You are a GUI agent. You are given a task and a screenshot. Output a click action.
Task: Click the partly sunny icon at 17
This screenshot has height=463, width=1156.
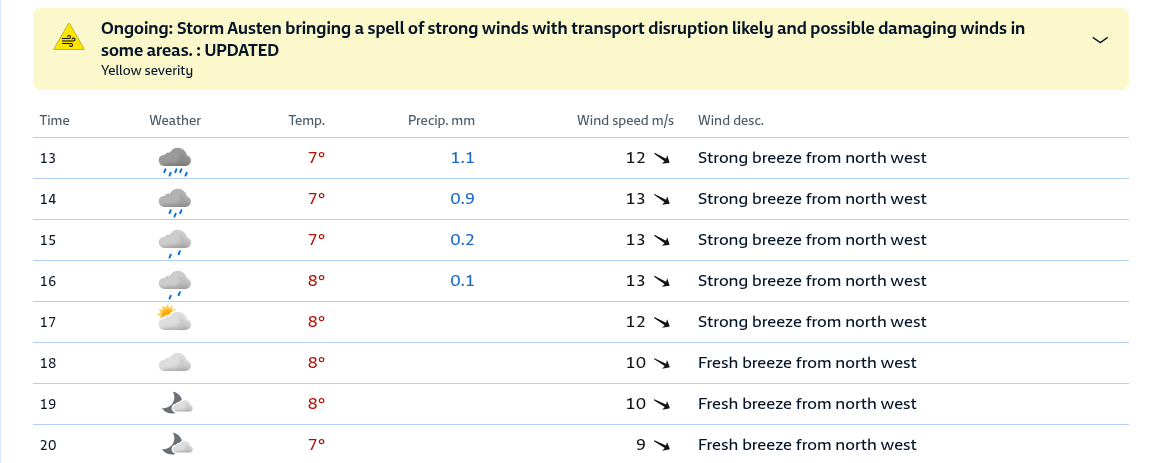pyautogui.click(x=175, y=318)
